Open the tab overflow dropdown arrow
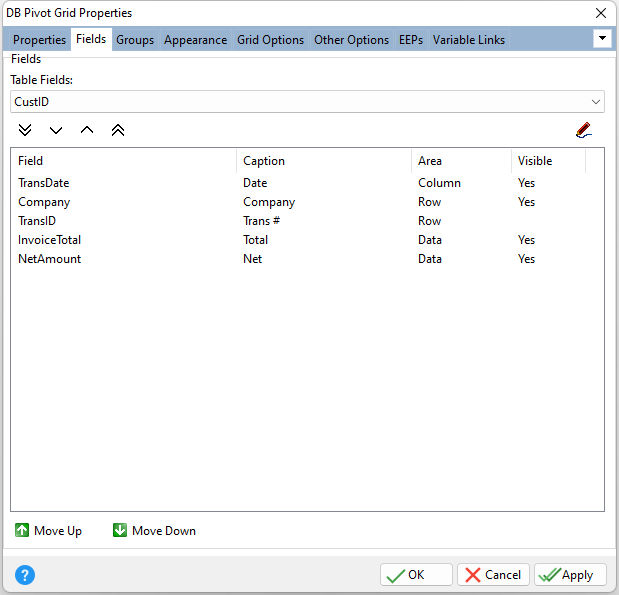 point(602,38)
